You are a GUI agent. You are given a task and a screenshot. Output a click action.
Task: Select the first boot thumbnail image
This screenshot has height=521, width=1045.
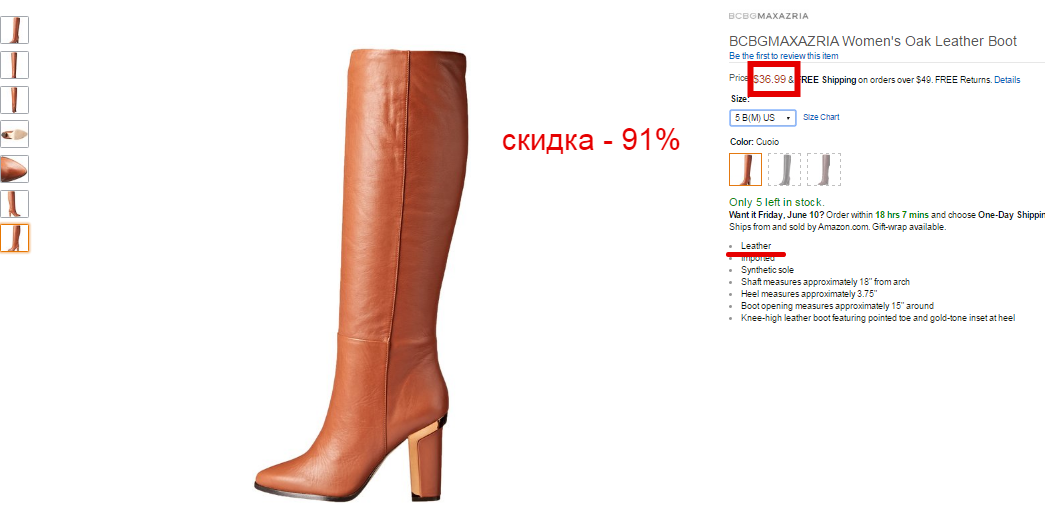(15, 30)
